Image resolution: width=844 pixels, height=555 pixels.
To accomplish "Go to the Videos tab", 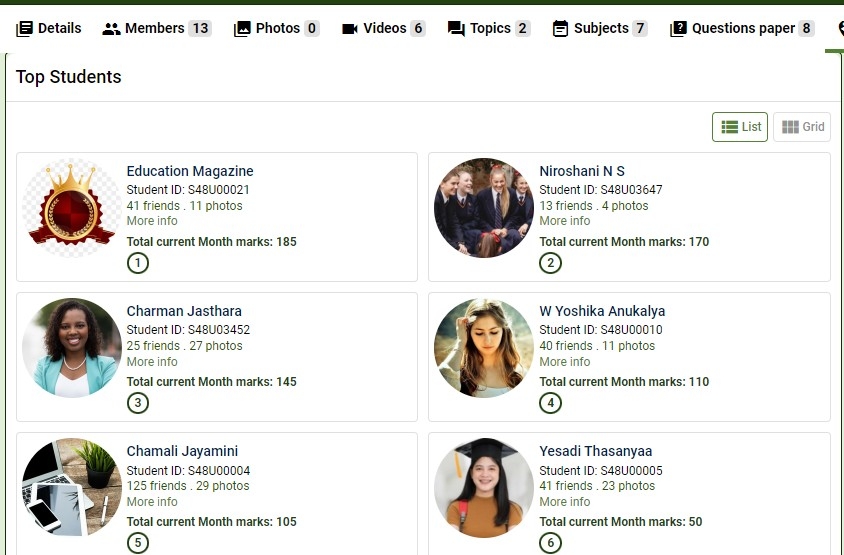I will [x=383, y=28].
